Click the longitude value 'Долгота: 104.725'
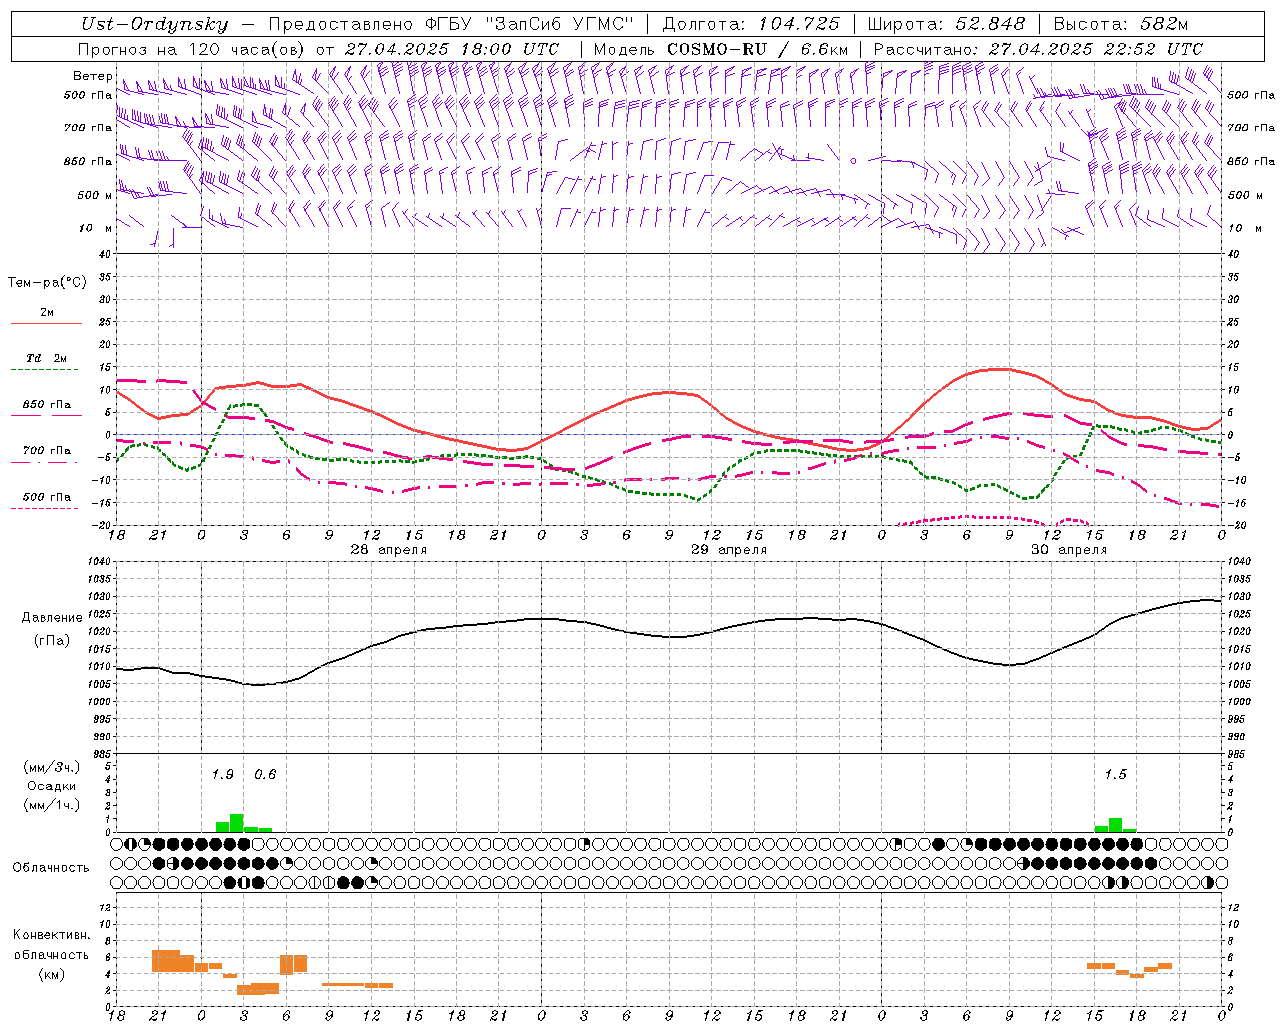This screenshot has height=1024, width=1280. point(751,25)
